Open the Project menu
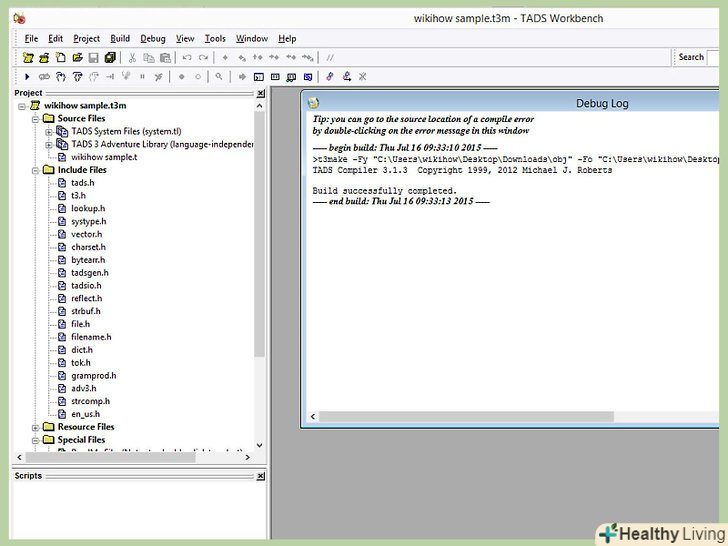The width and height of the screenshot is (728, 546). pyautogui.click(x=86, y=39)
